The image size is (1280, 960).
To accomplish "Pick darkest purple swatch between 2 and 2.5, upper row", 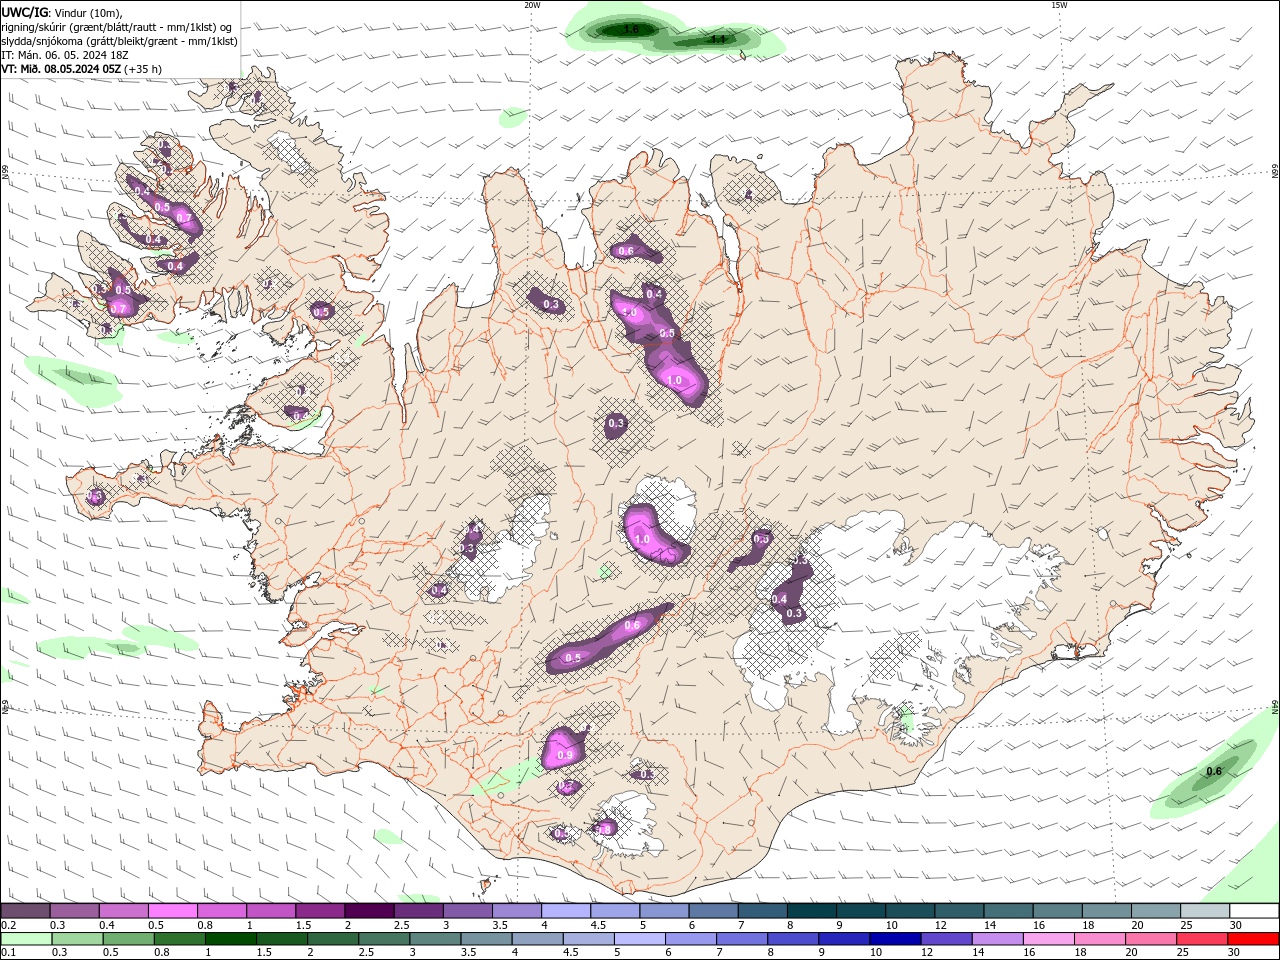I will click(369, 911).
